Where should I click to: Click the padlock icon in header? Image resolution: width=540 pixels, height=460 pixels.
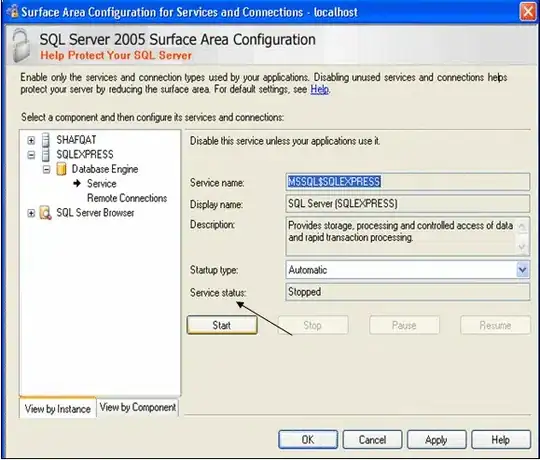(x=21, y=45)
